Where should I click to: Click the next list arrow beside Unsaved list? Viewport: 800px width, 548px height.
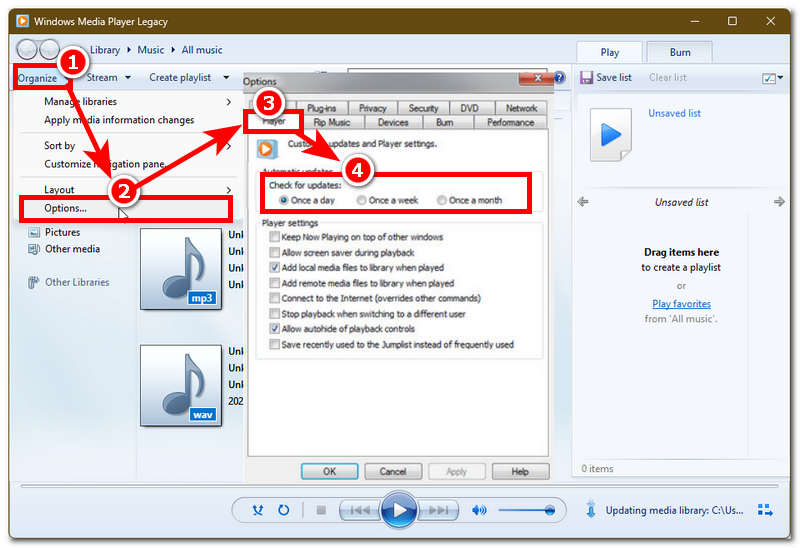click(779, 202)
